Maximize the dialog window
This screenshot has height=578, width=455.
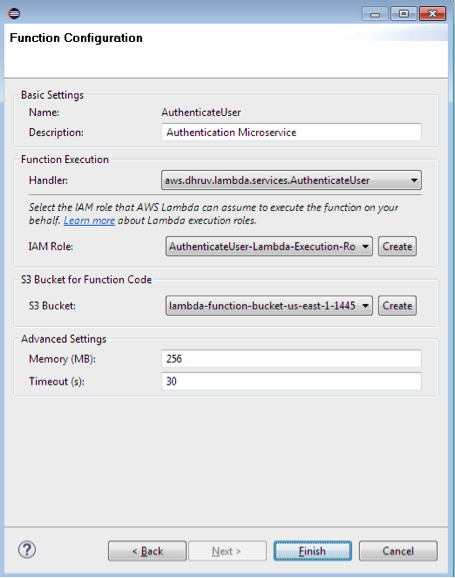click(x=403, y=14)
